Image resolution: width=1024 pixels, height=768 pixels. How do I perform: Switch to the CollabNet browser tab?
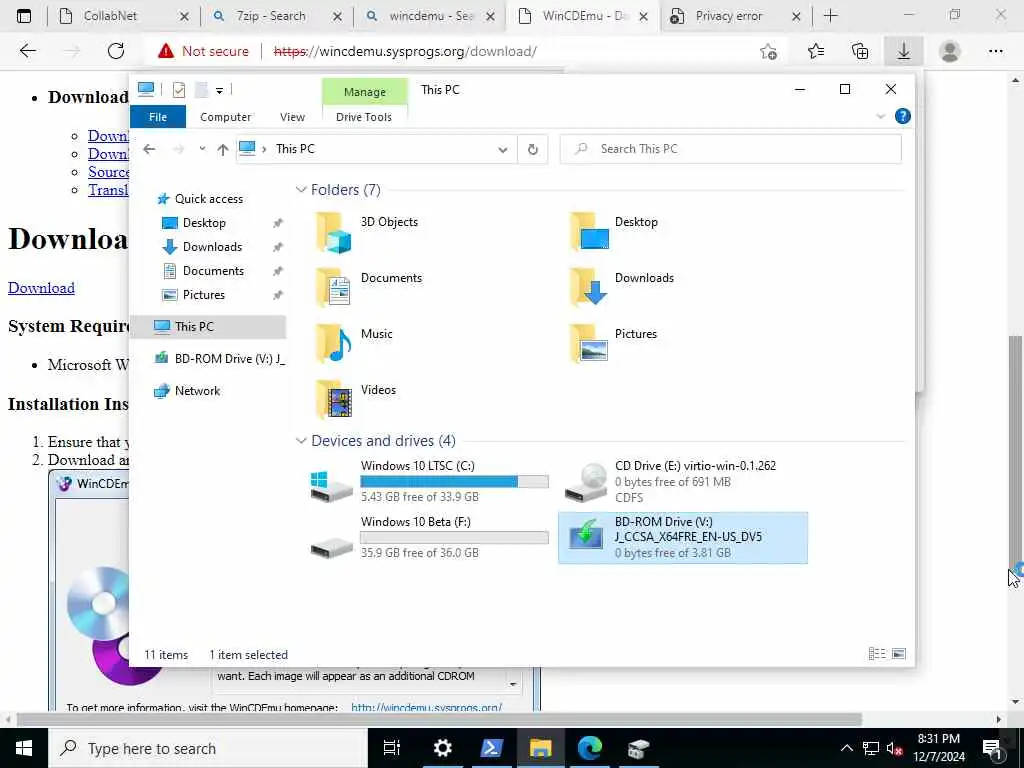(x=111, y=16)
